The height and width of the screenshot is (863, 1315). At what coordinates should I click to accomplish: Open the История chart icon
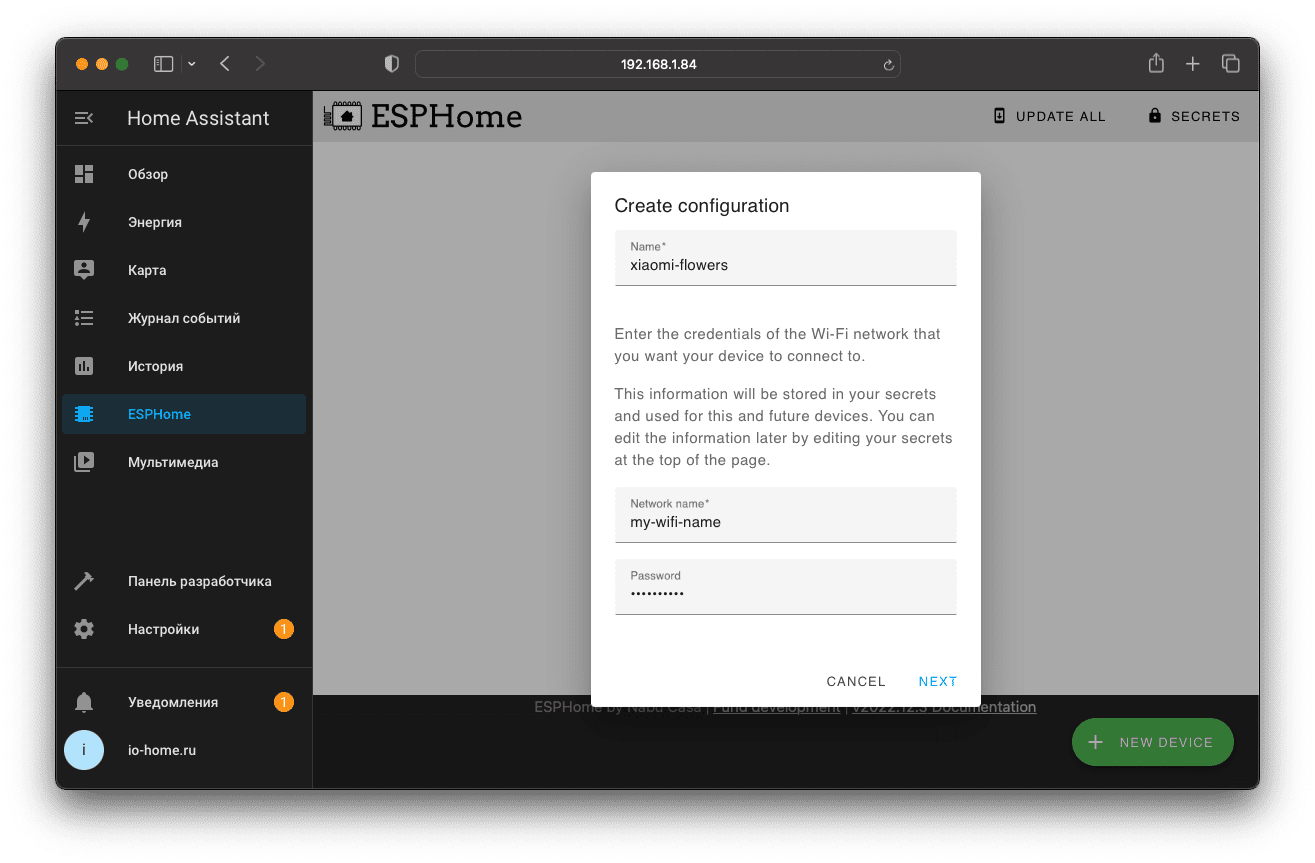pos(84,366)
